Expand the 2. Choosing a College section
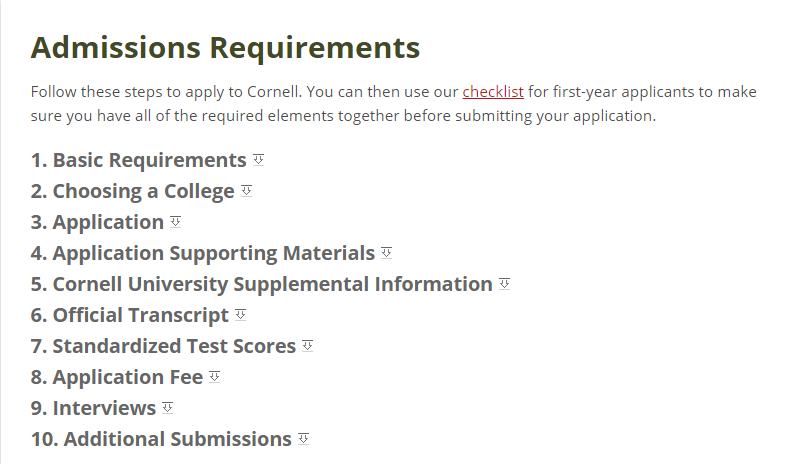799x464 pixels. click(132, 192)
